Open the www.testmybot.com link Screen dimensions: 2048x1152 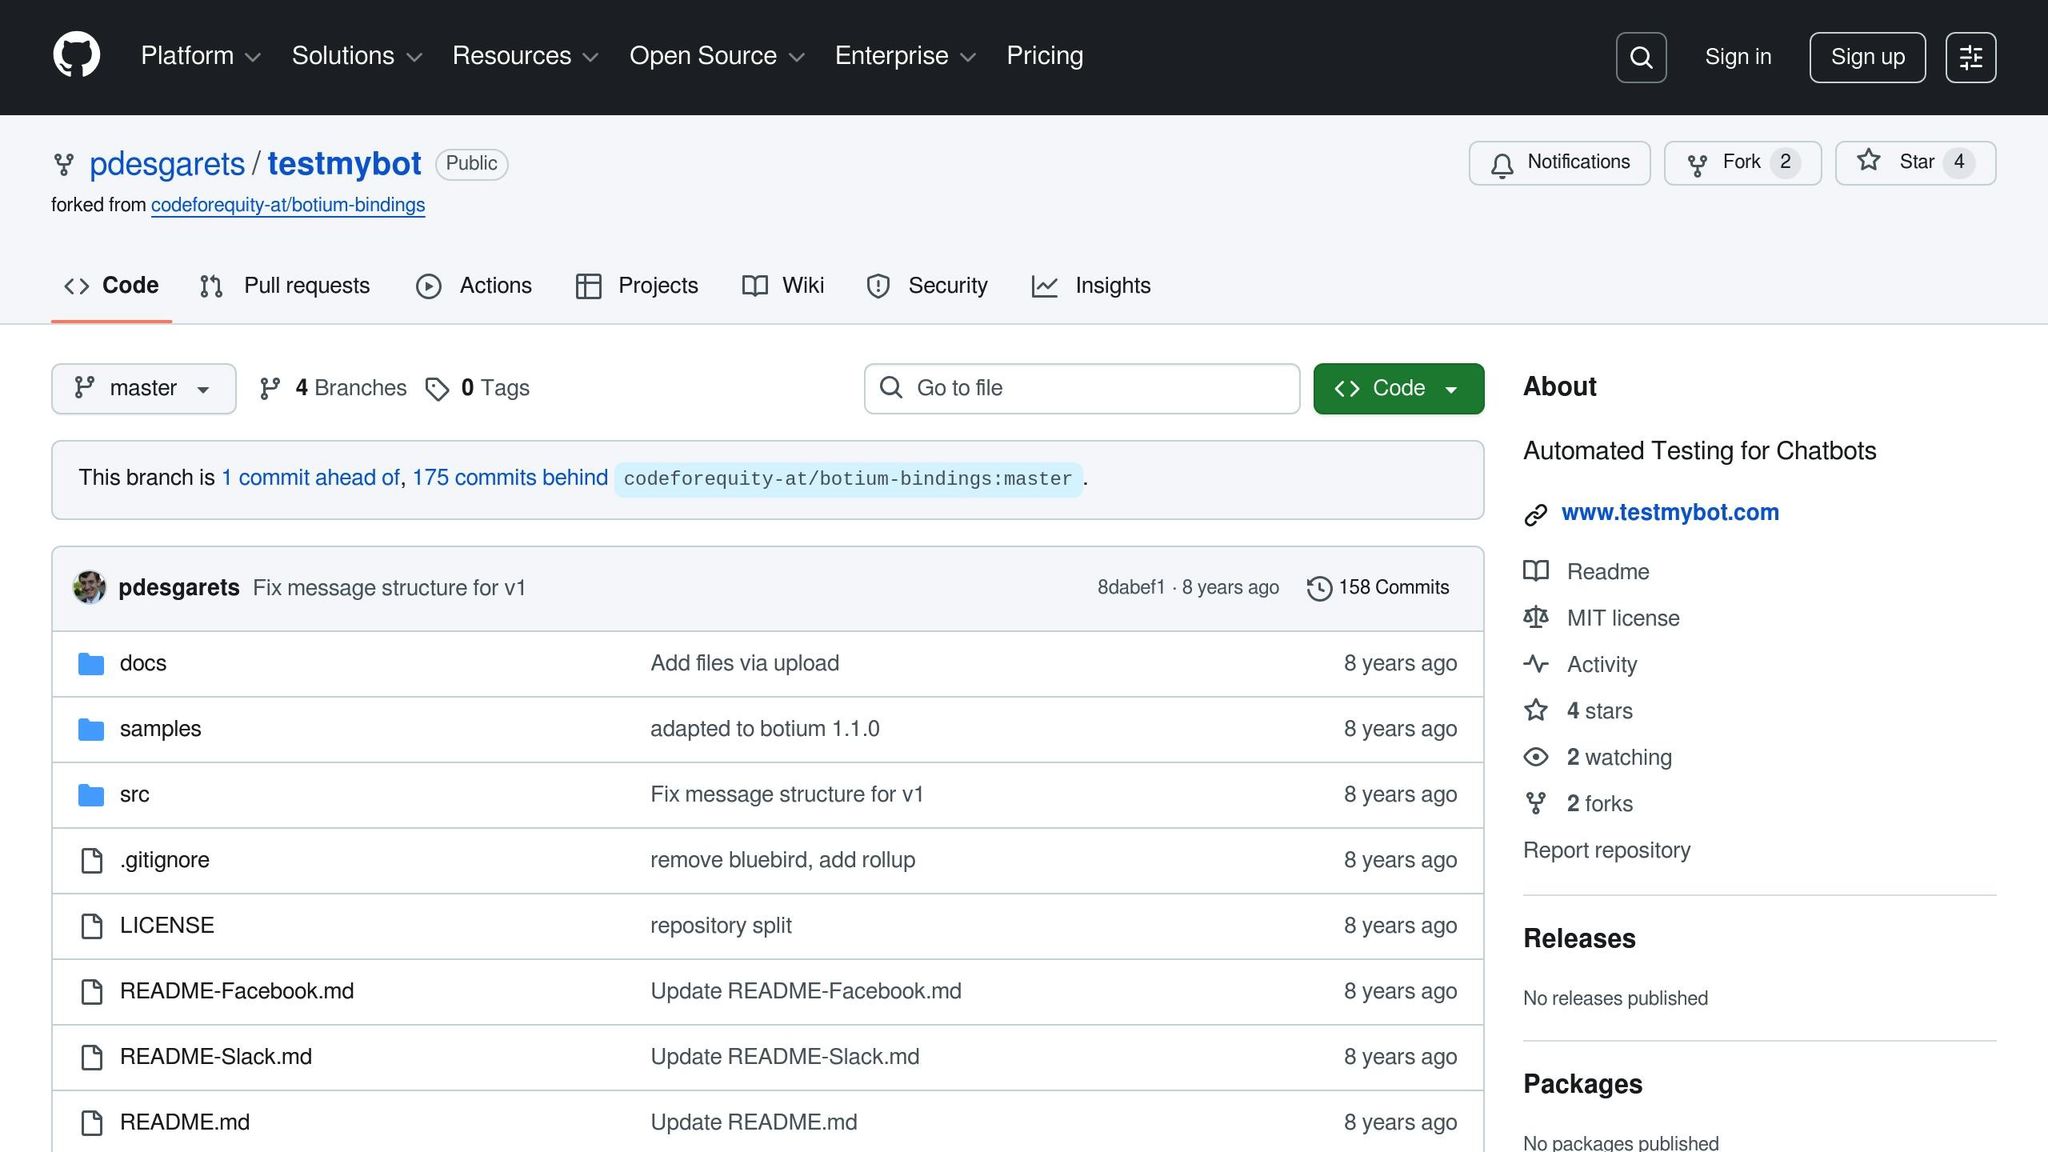tap(1669, 512)
